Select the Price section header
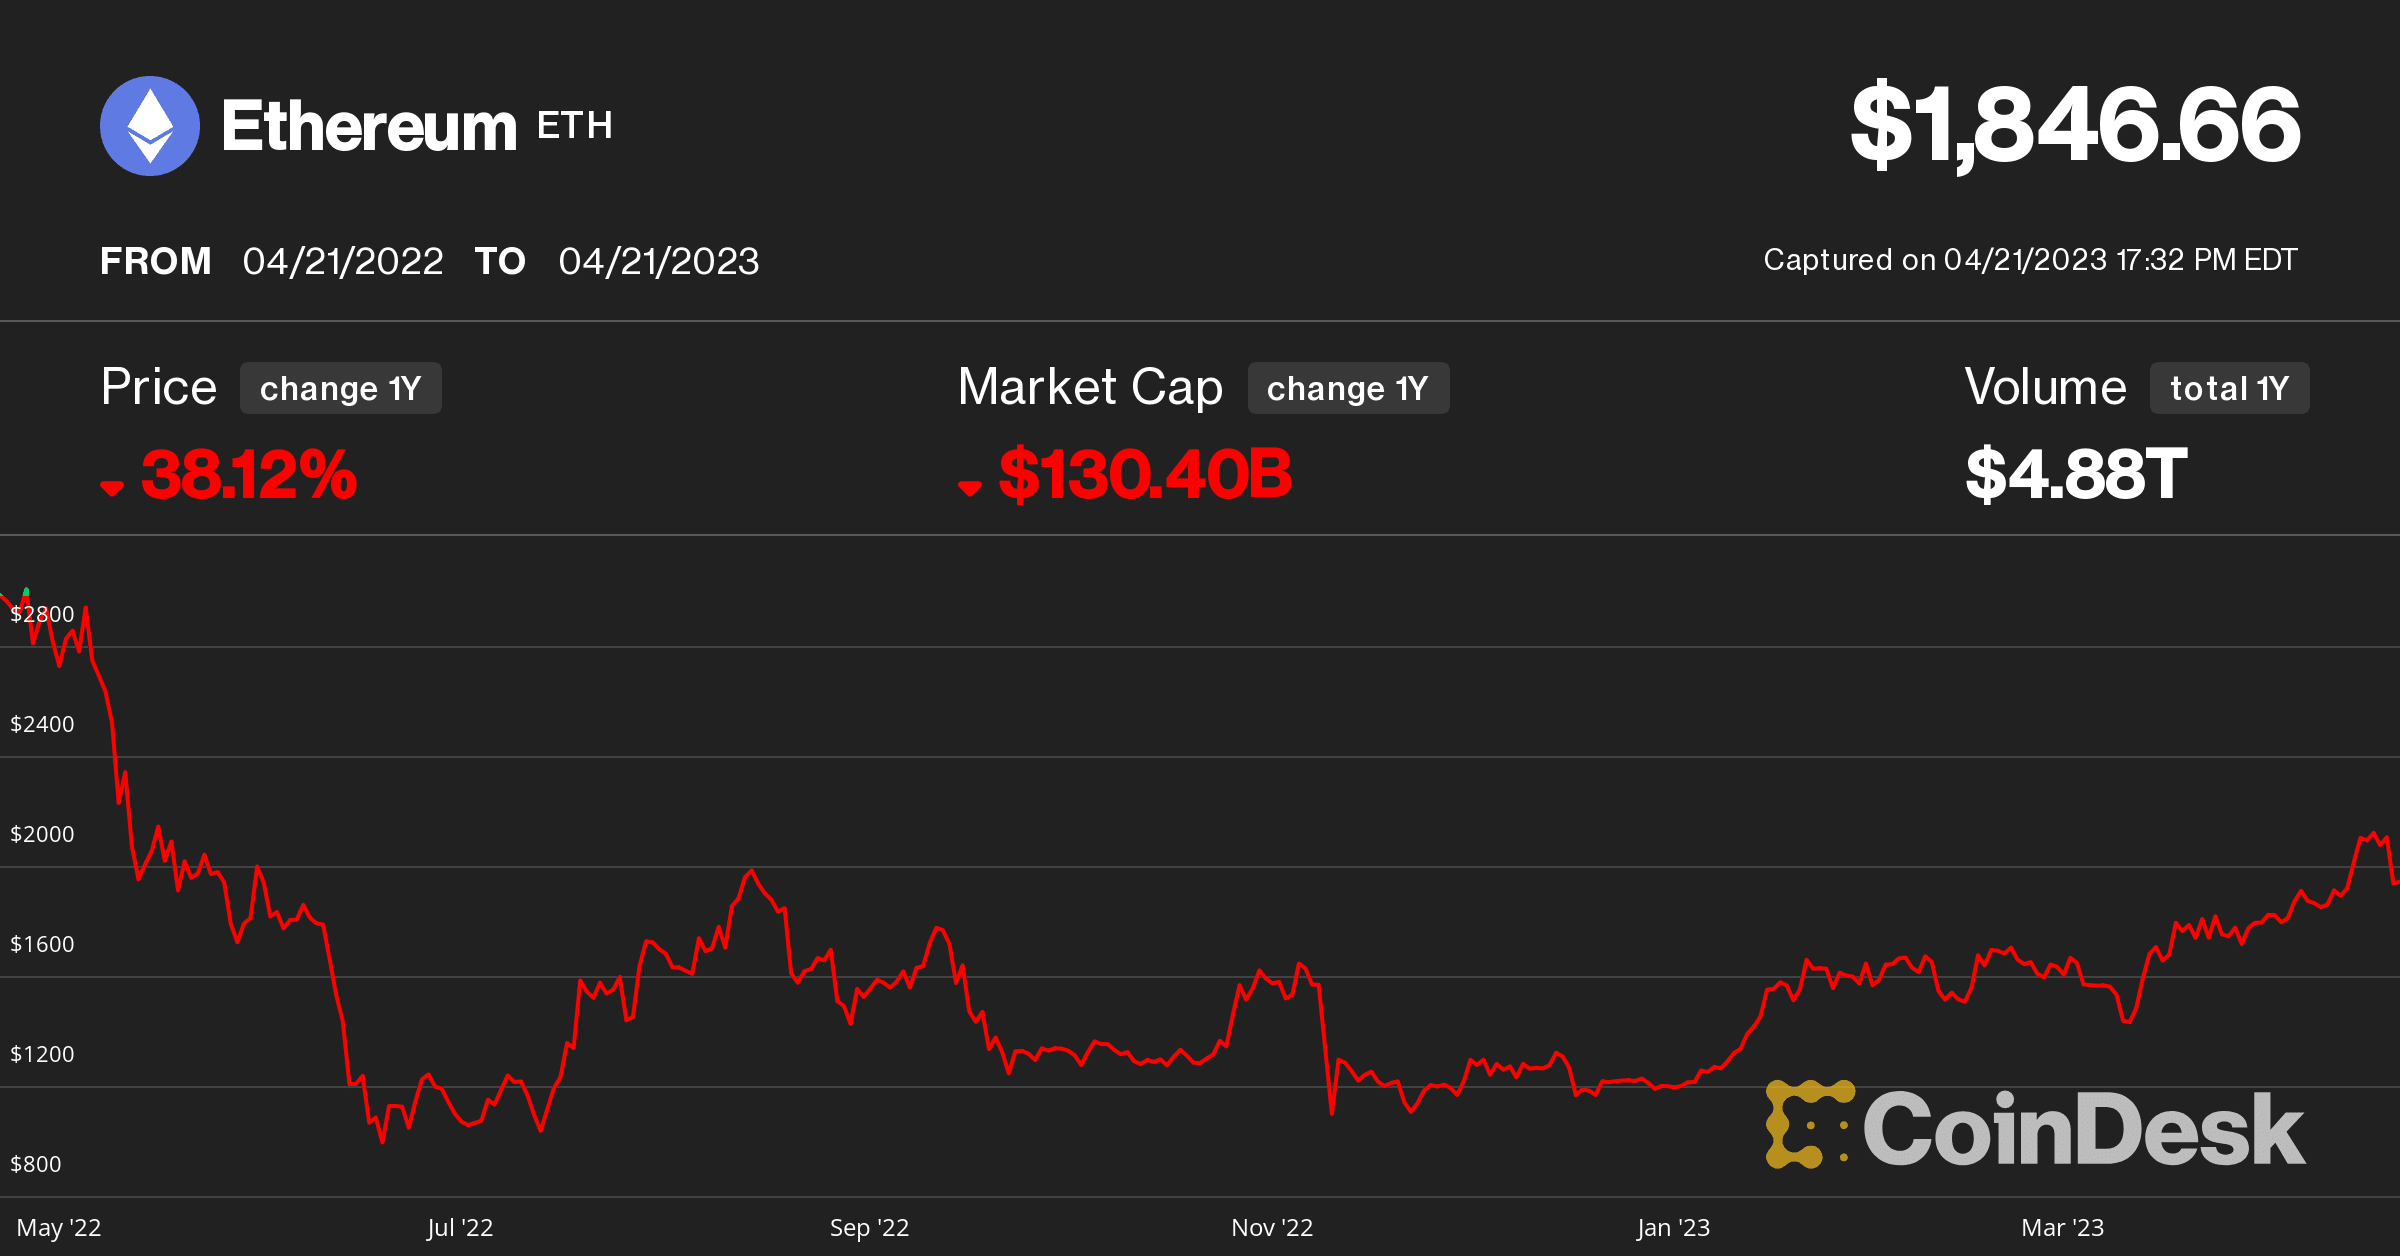Viewport: 2400px width, 1256px height. [158, 385]
